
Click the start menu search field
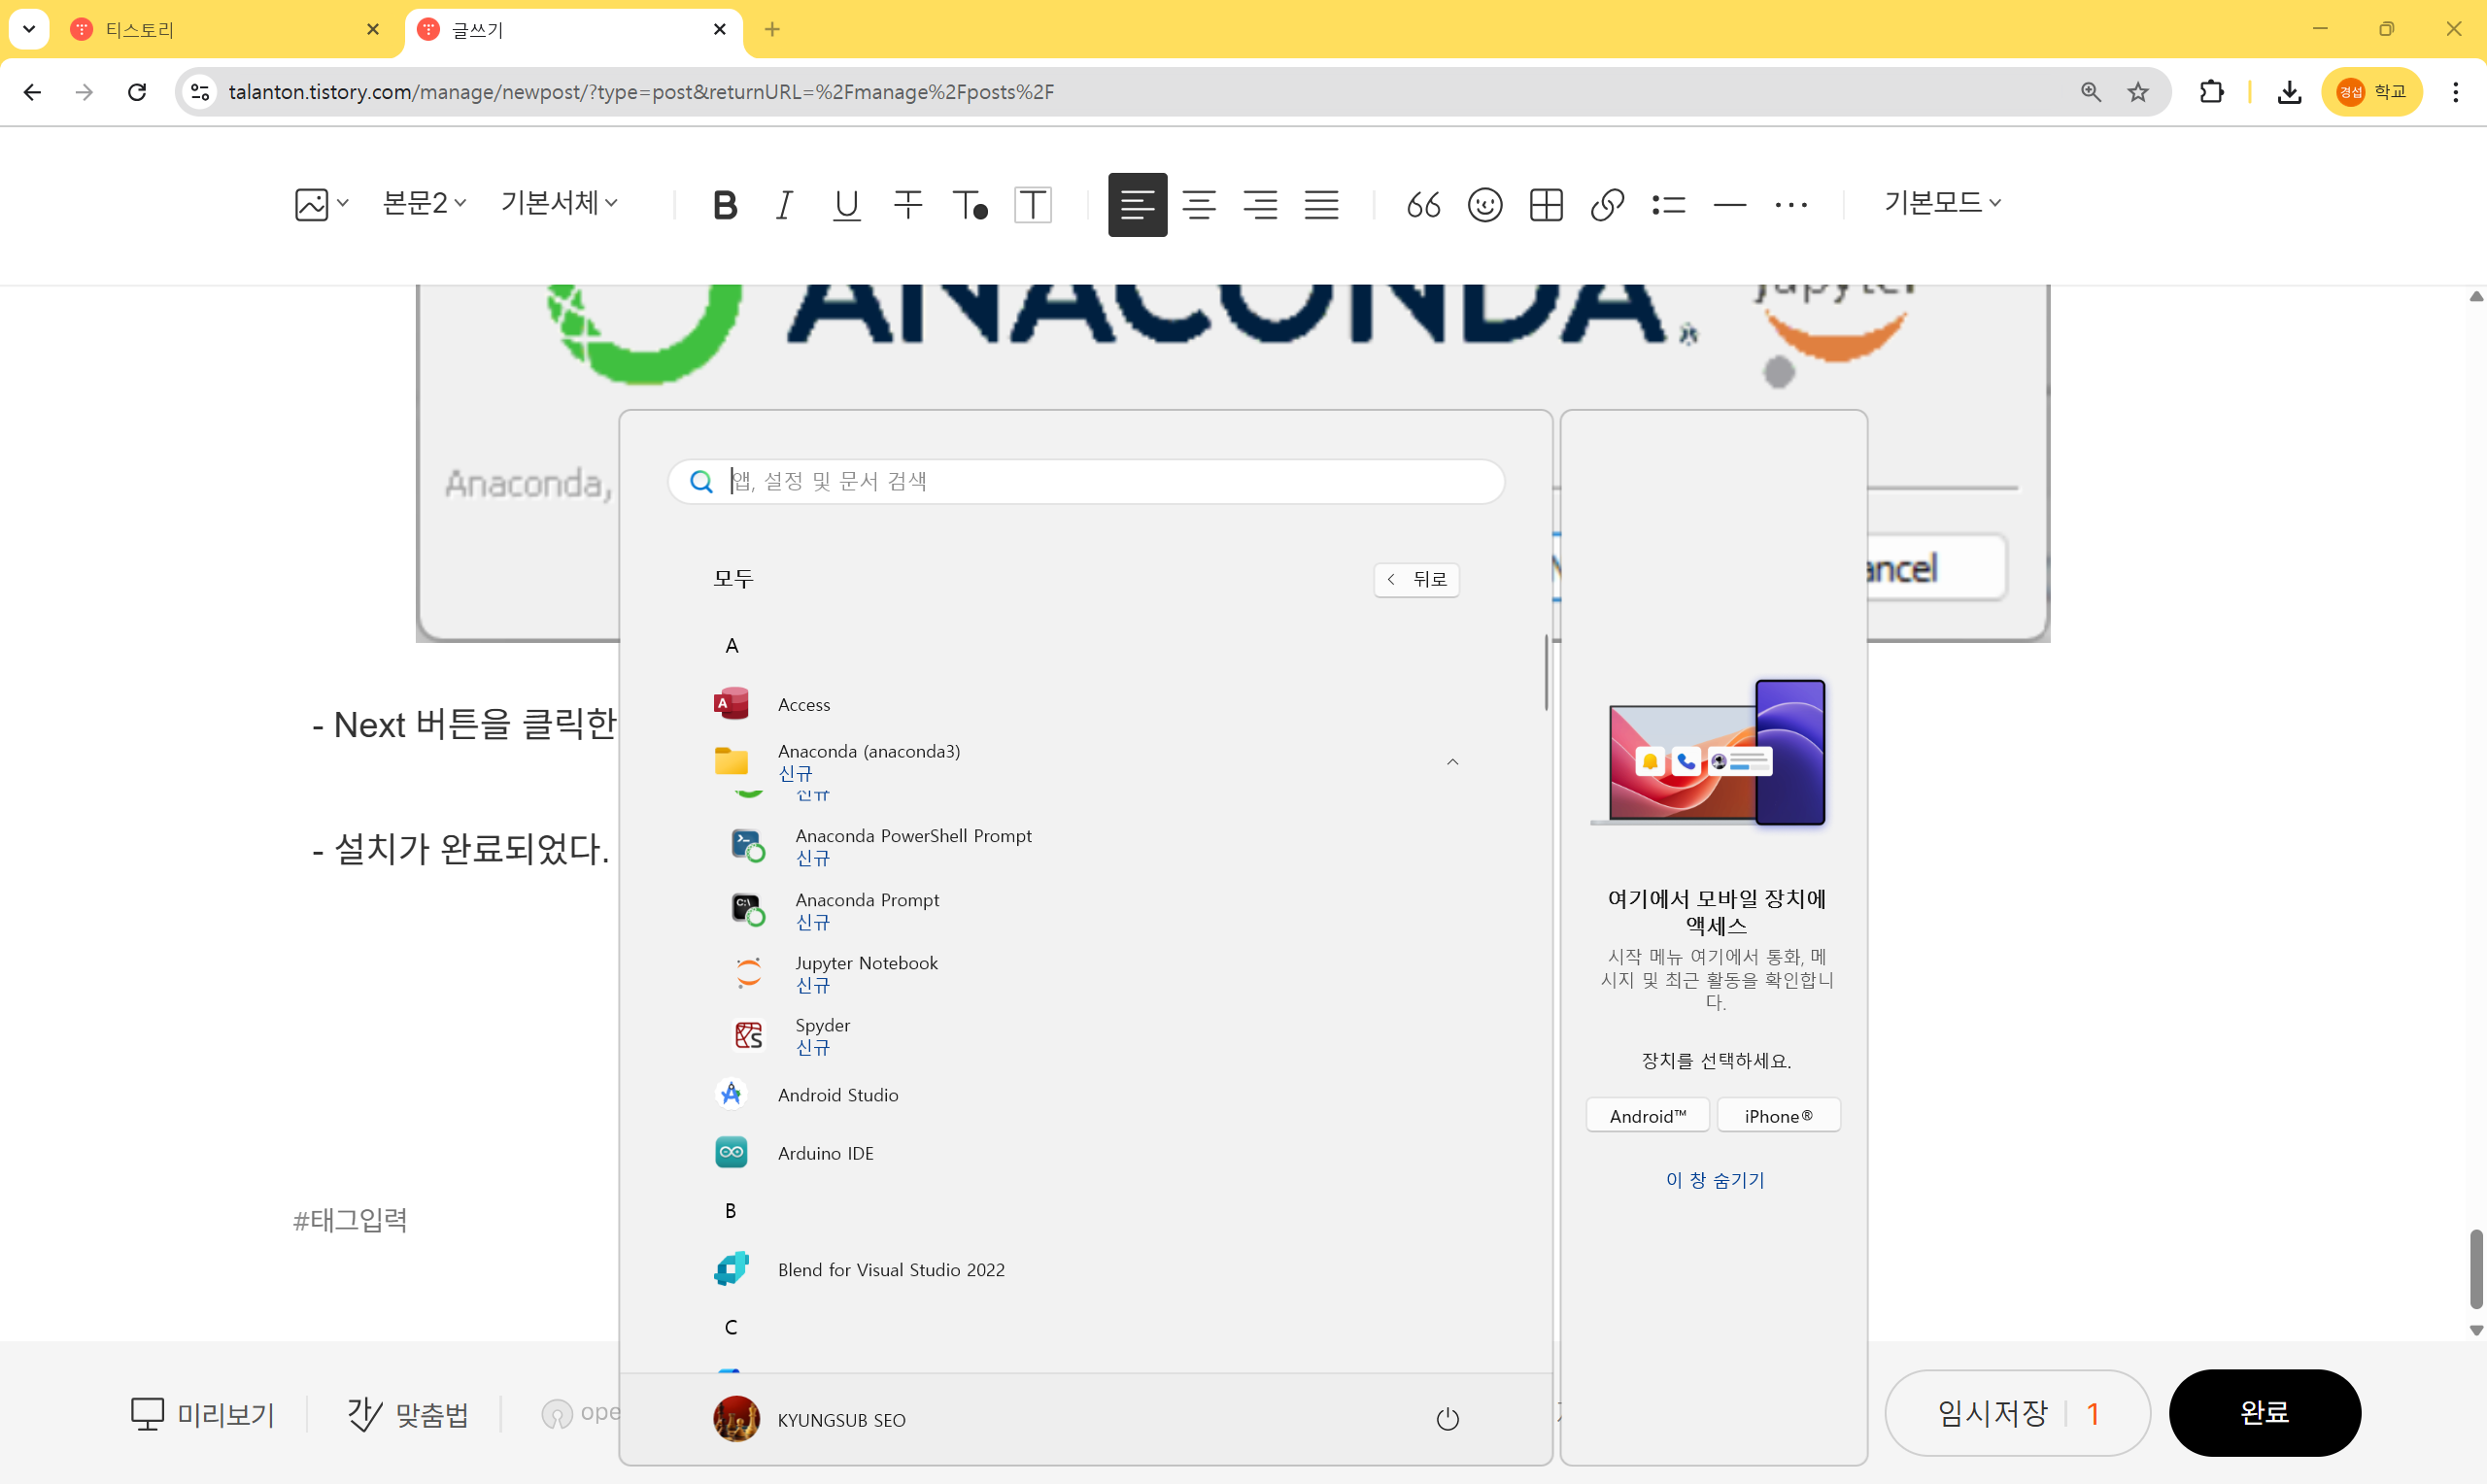point(1100,482)
